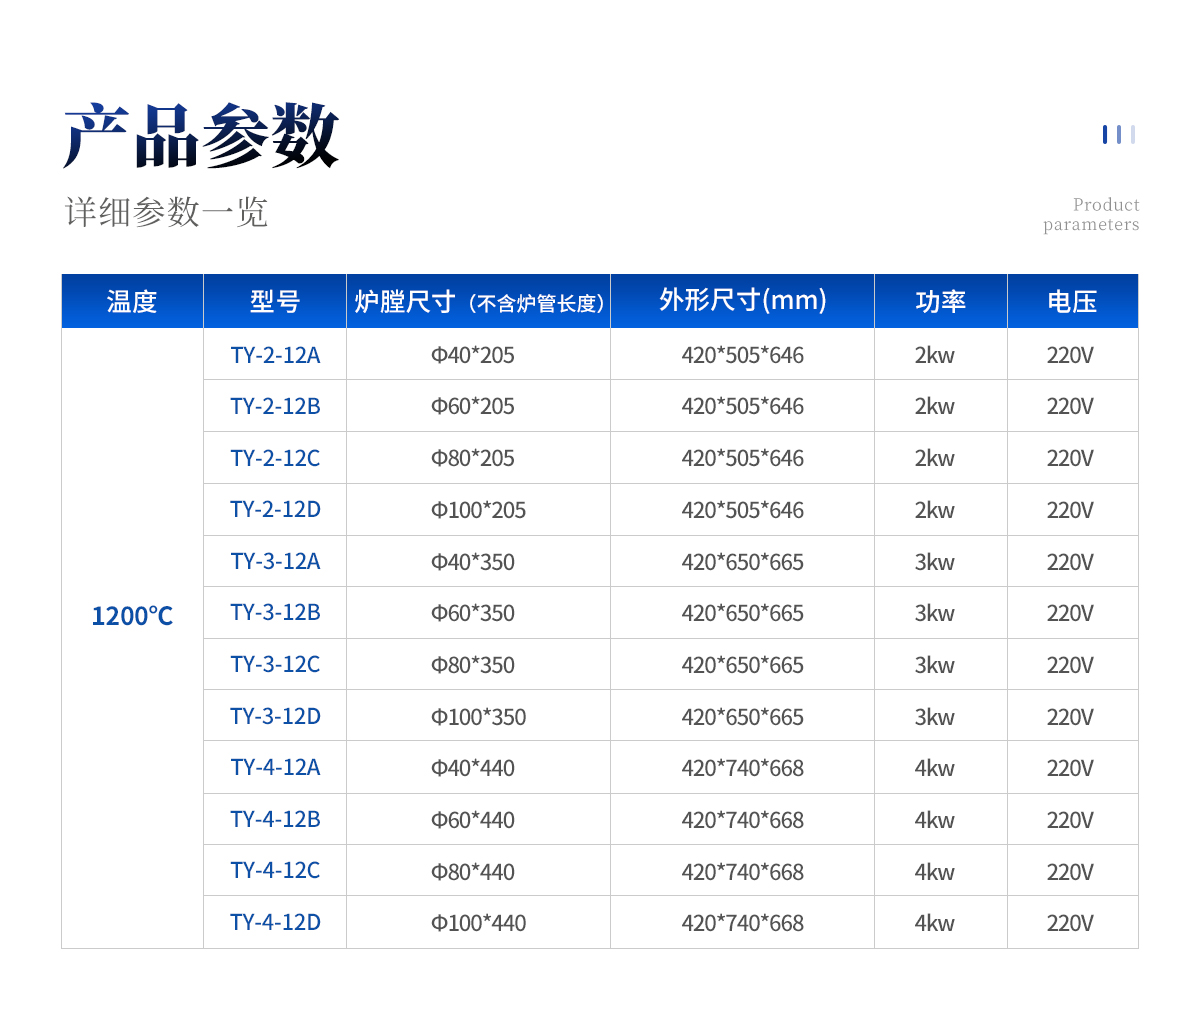Click the 炉膛尺寸 column header
This screenshot has height=1018, width=1200.
point(479,301)
